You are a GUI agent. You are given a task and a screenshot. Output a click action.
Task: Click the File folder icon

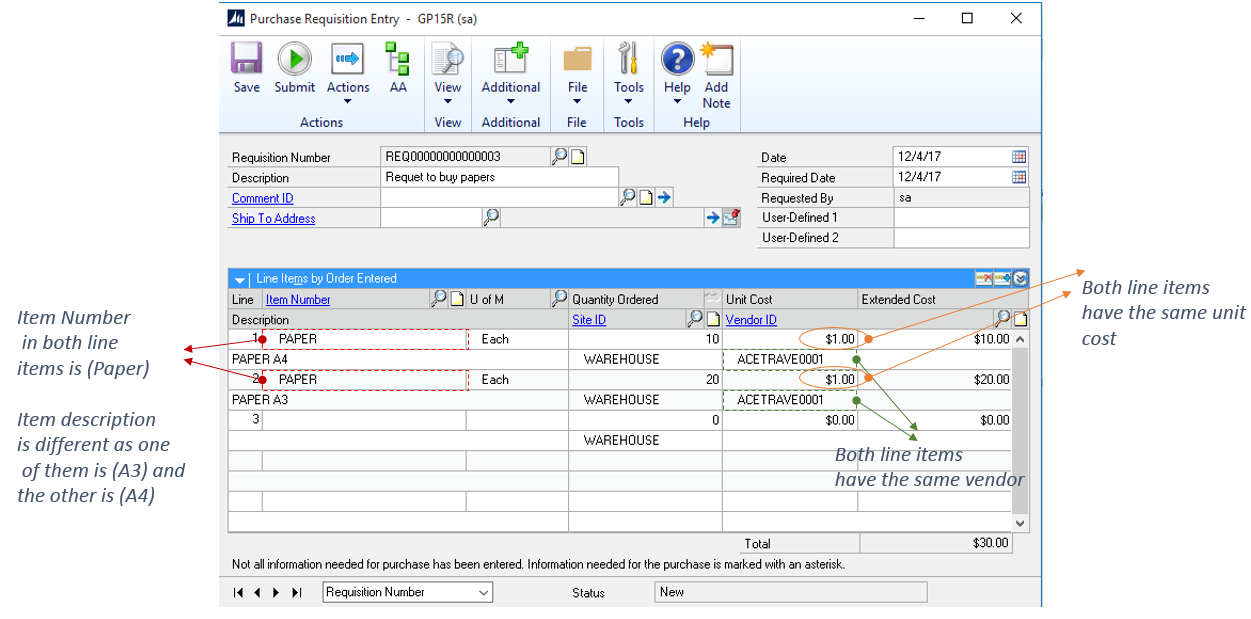pyautogui.click(x=577, y=60)
